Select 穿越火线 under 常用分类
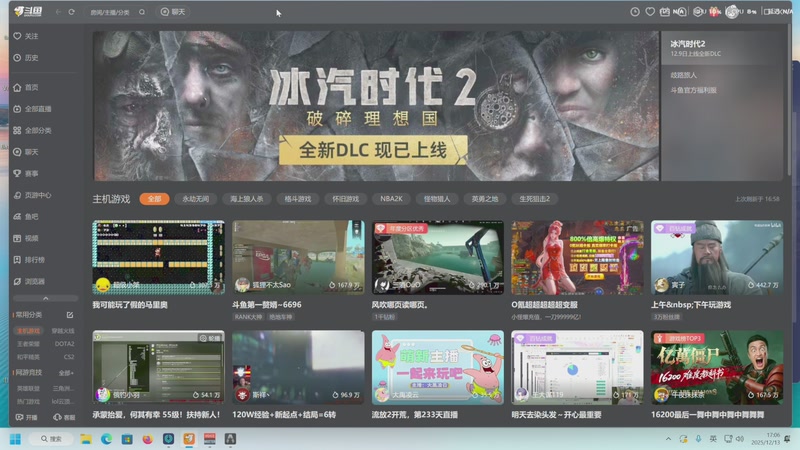The width and height of the screenshot is (800, 450). pos(63,331)
